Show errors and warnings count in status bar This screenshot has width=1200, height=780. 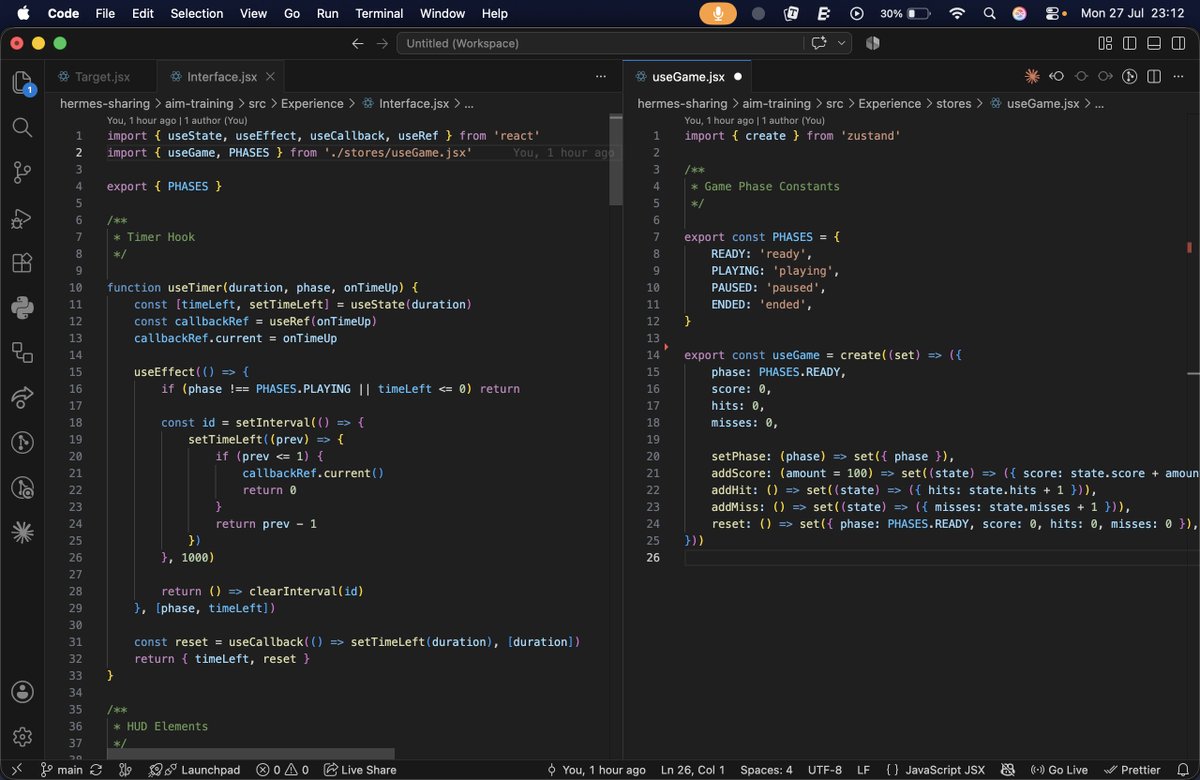[282, 770]
